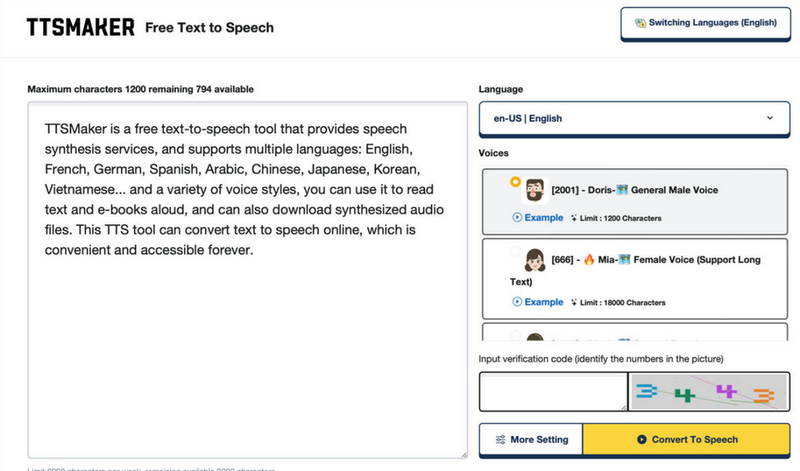
Task: Click 'Limit : 18000 Characters' text
Action: pyautogui.click(x=622, y=303)
